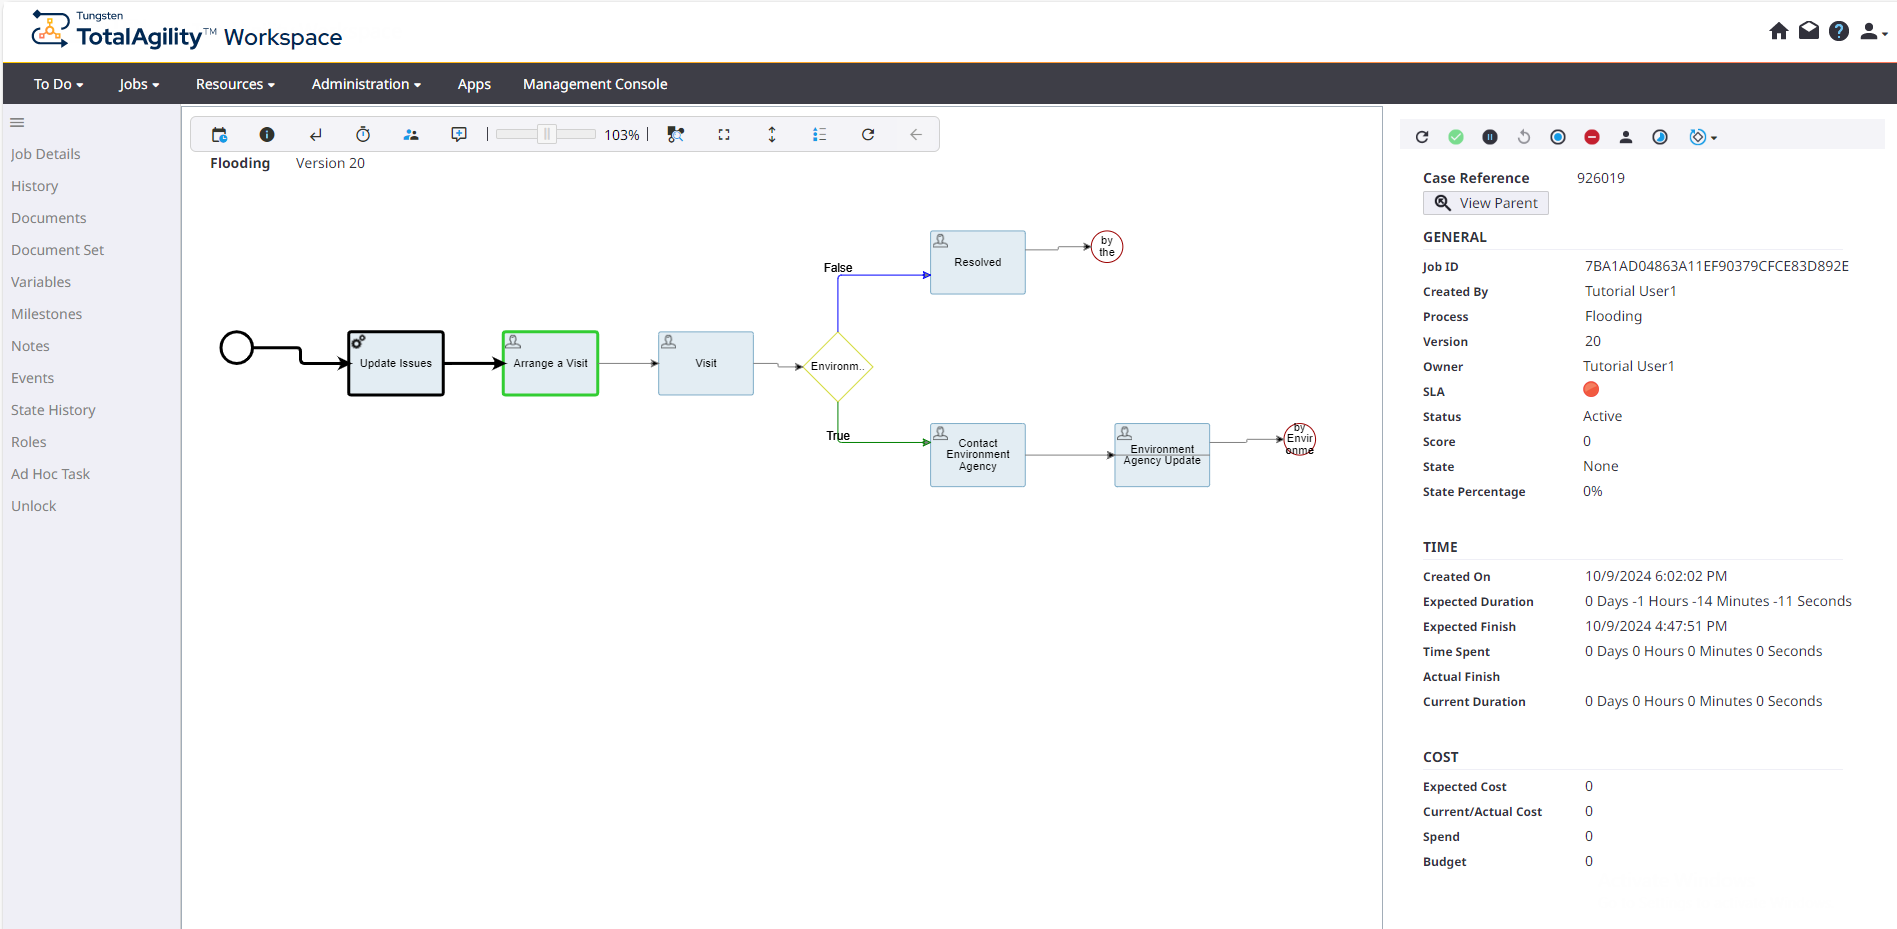This screenshot has height=929, width=1897.
Task: Click the info icon in diagram toolbar
Action: [267, 135]
